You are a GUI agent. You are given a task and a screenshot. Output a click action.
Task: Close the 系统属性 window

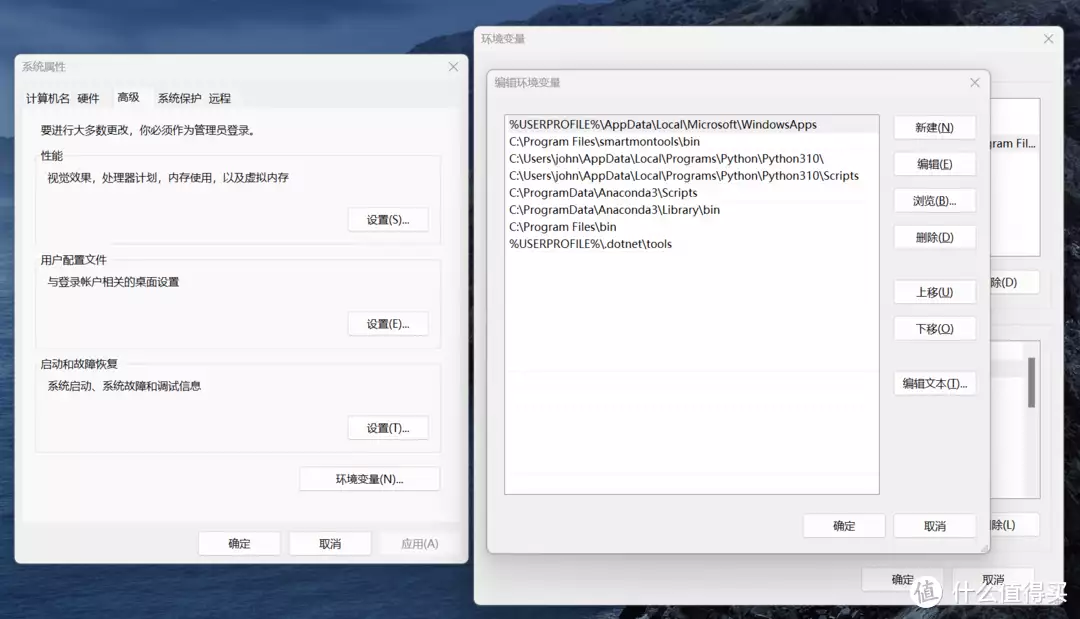(453, 67)
